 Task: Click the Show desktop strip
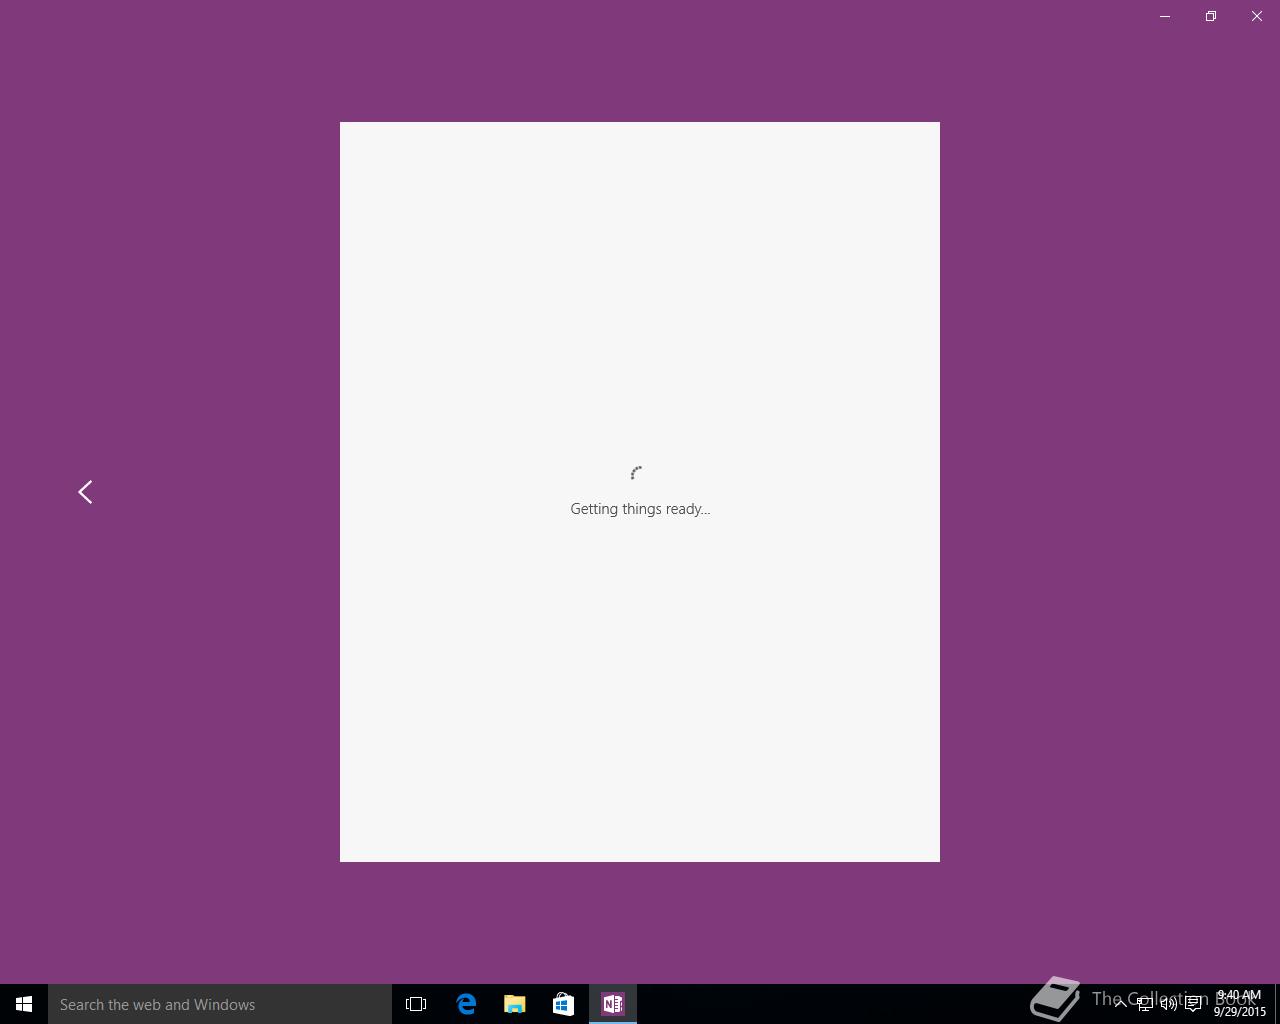[1277, 1004]
